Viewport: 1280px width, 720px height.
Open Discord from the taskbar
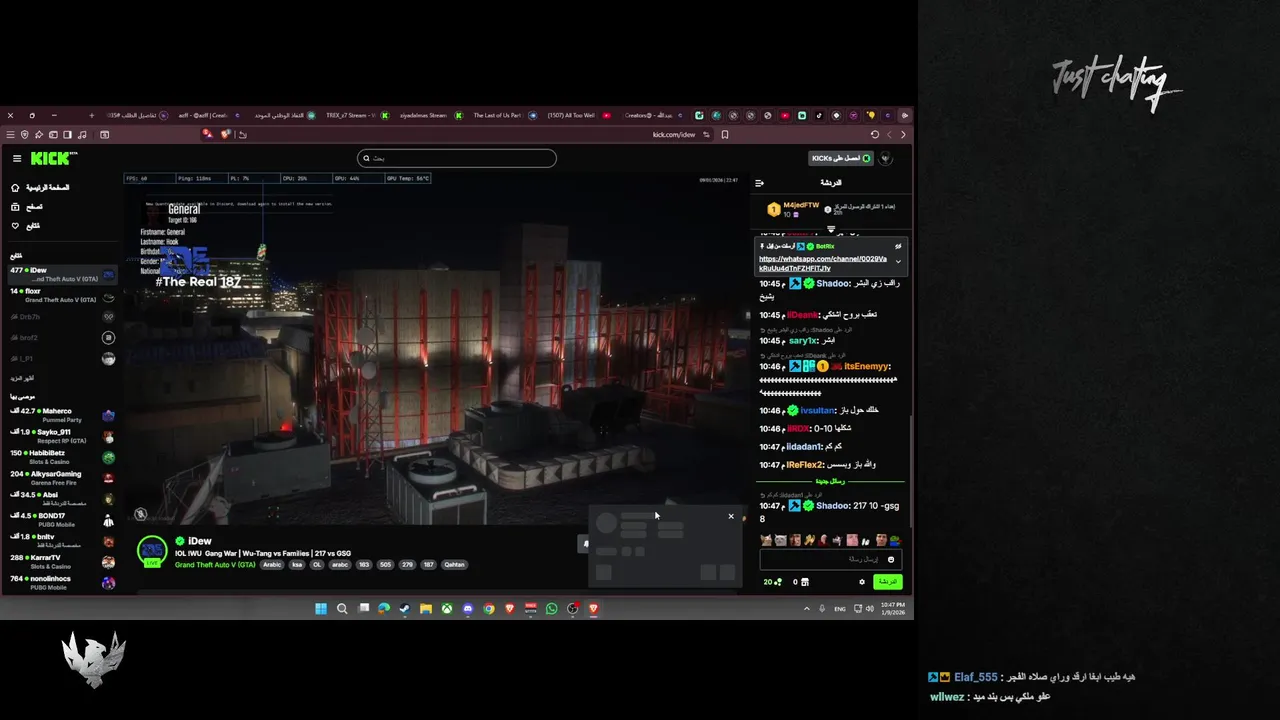point(467,608)
